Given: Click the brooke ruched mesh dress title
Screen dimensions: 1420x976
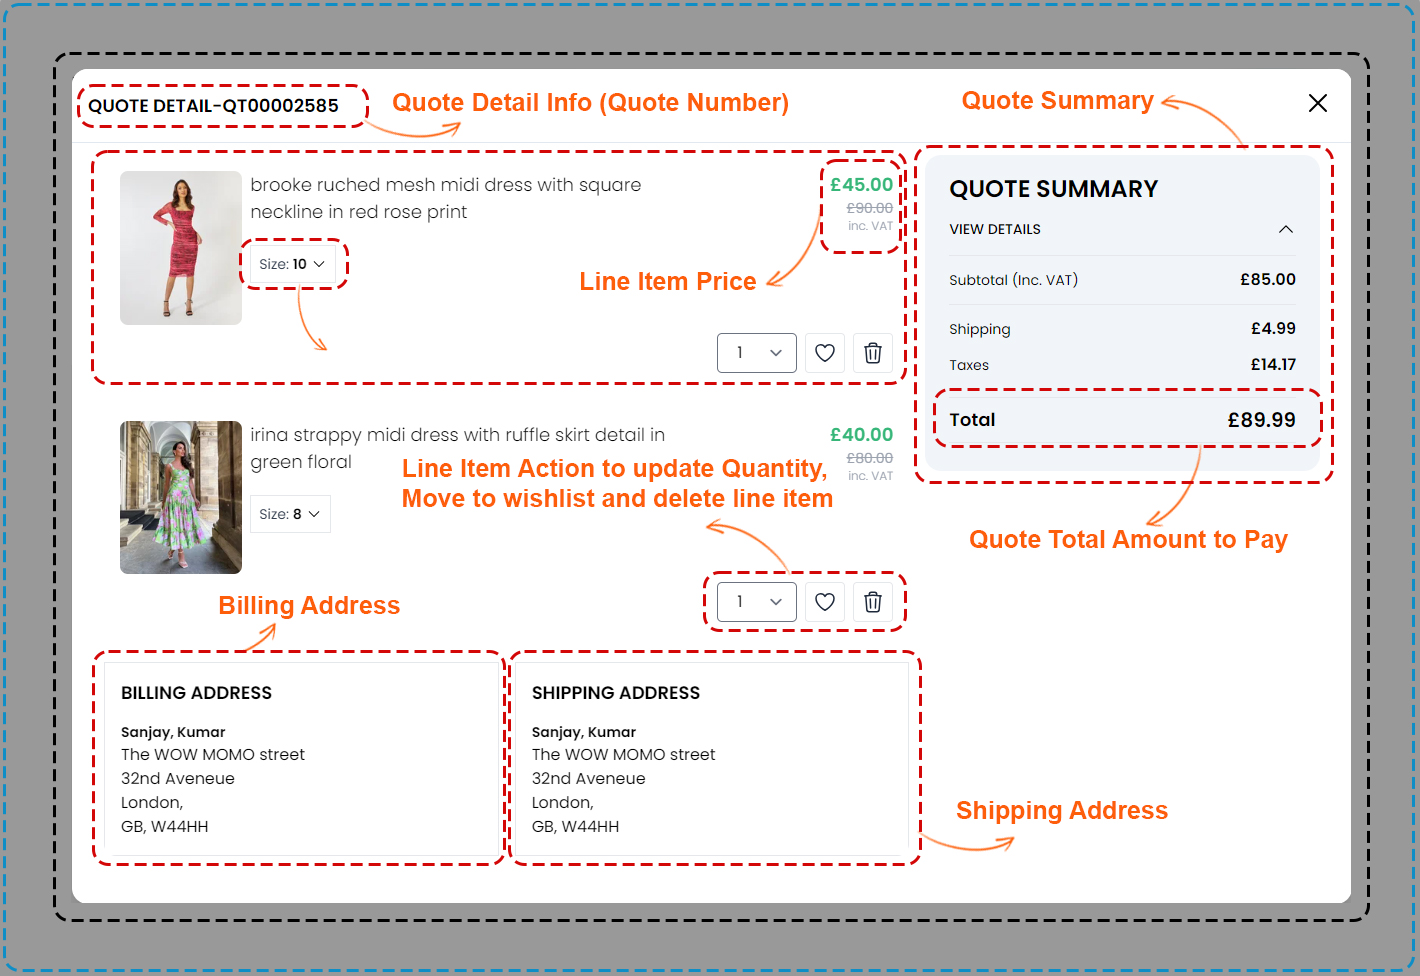Looking at the screenshot, I should (x=445, y=198).
